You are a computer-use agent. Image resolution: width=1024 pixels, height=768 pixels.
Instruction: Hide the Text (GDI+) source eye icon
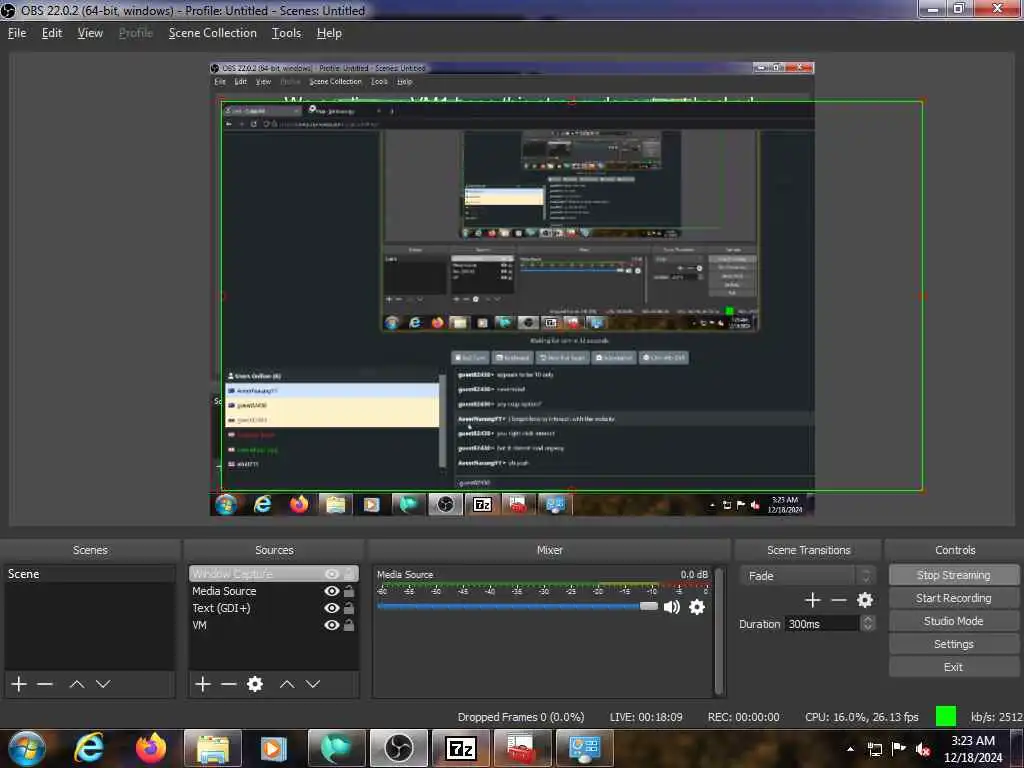coord(332,608)
